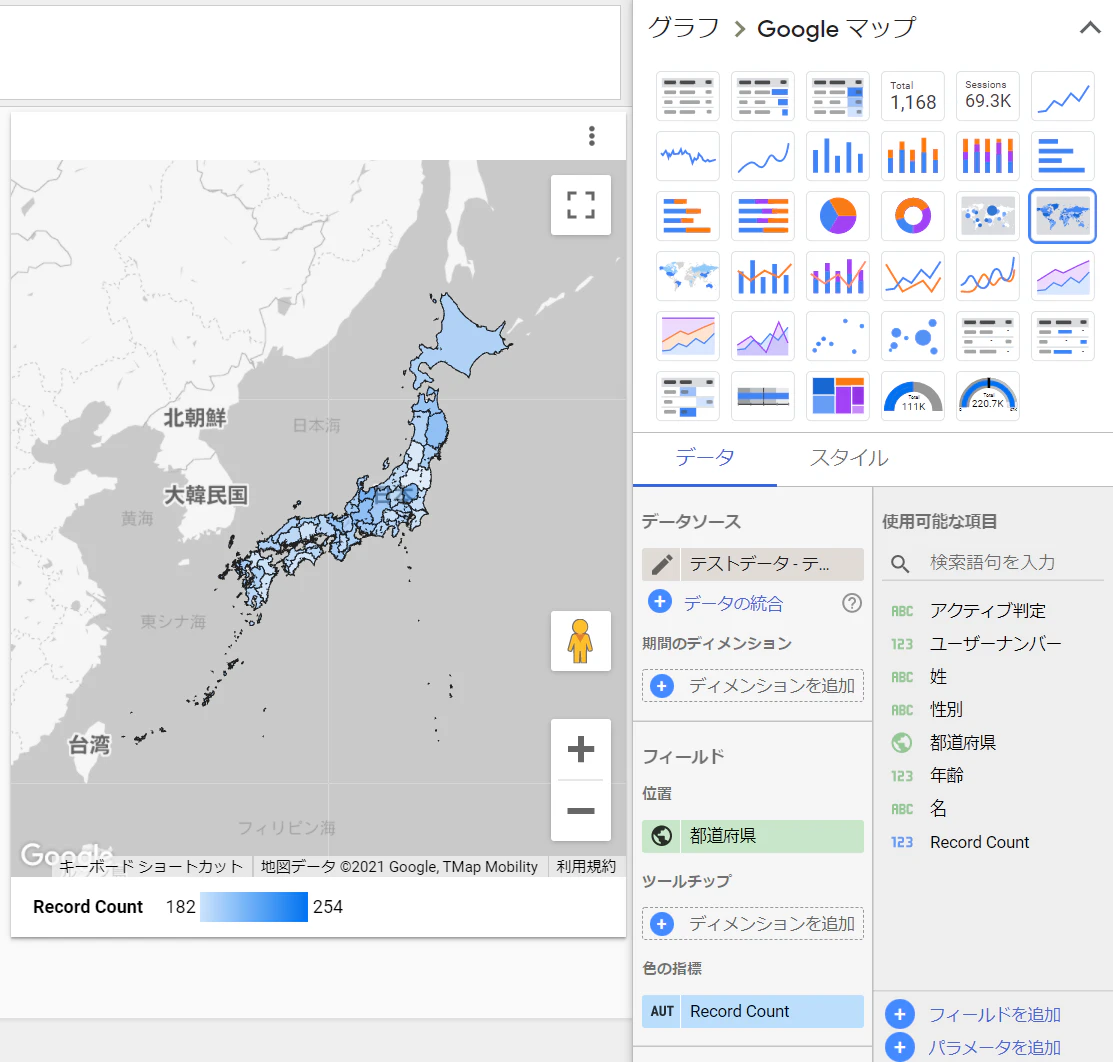This screenshot has width=1113, height=1062.
Task: Select the table with bars chart icon
Action: point(763,96)
